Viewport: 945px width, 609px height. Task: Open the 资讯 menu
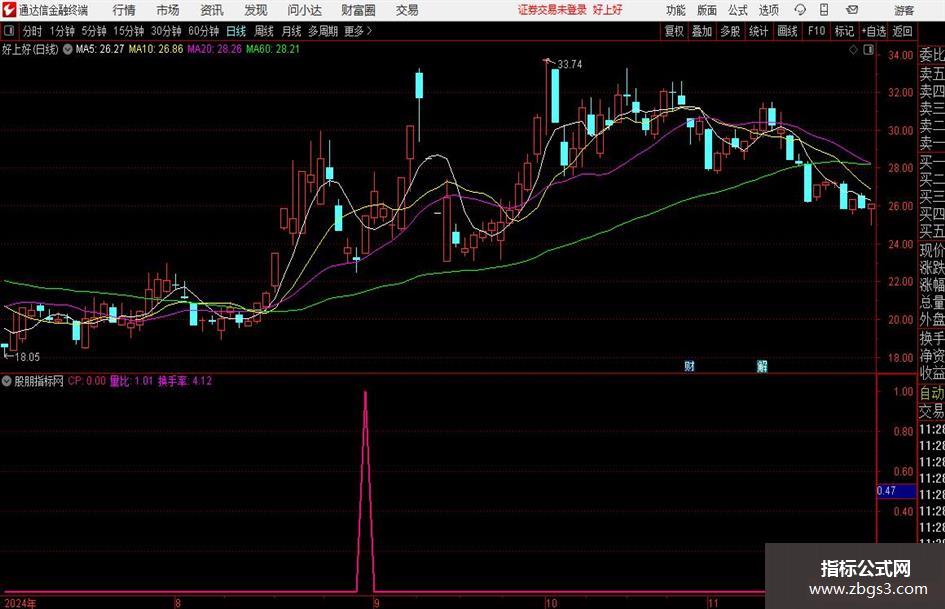tap(212, 10)
